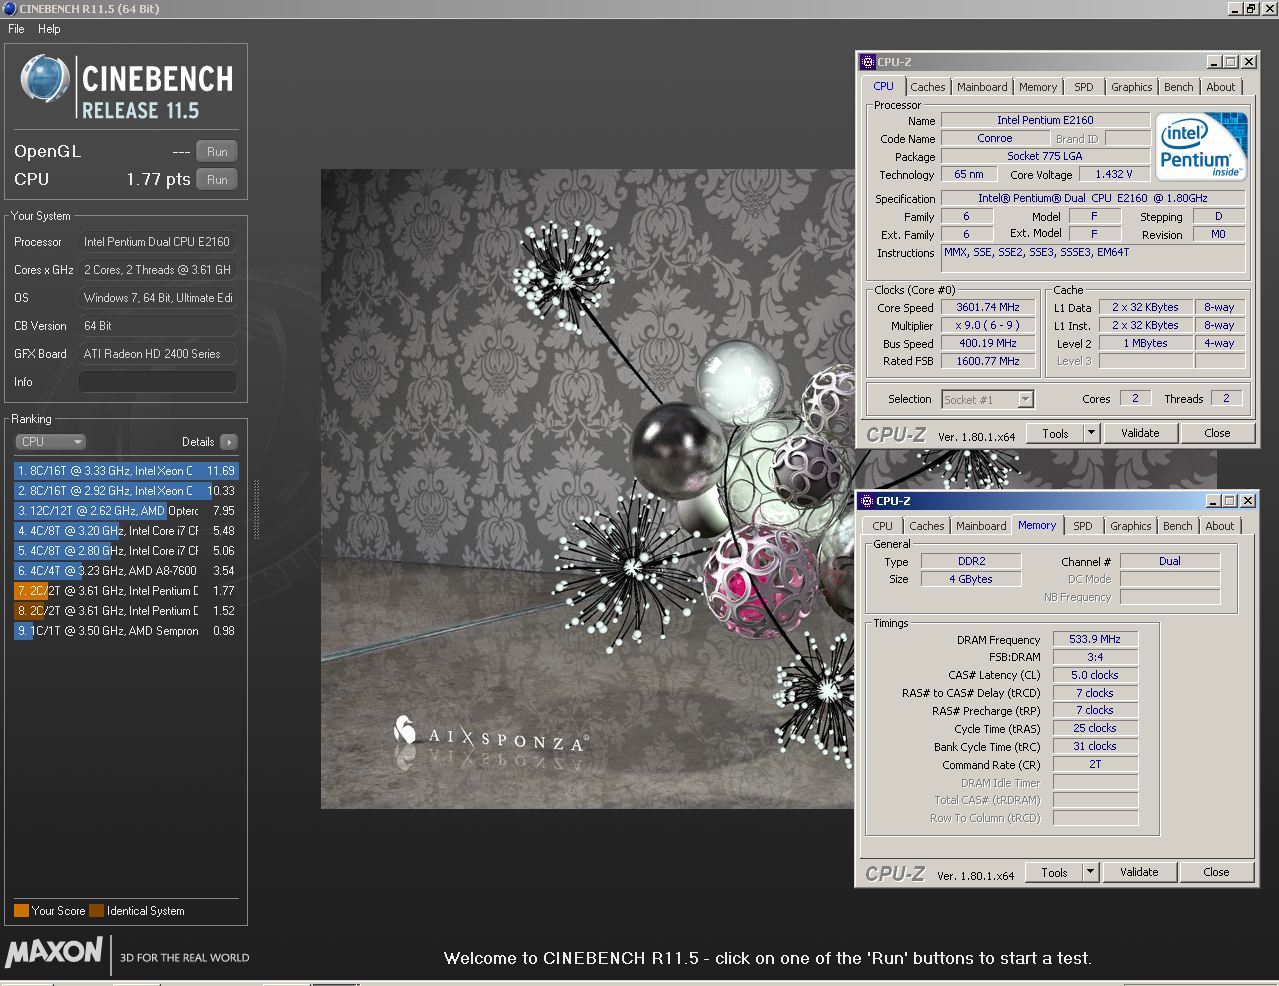
Task: Open the File menu in Cinebench
Action: point(16,29)
